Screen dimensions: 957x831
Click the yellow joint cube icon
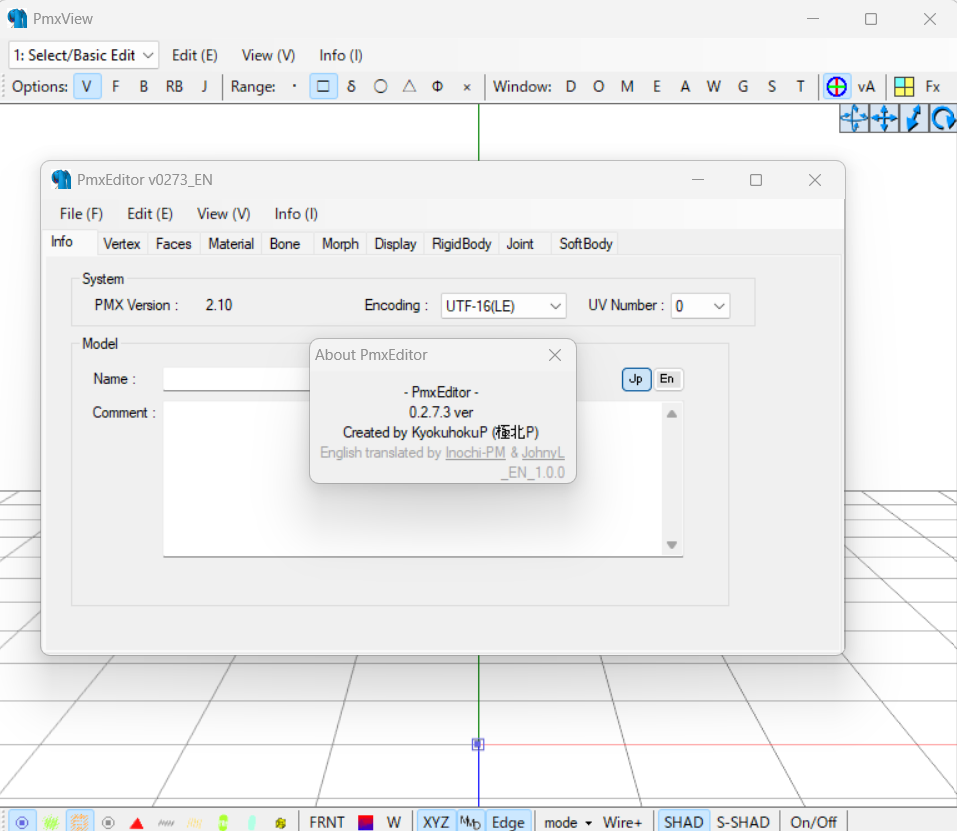click(x=280, y=822)
